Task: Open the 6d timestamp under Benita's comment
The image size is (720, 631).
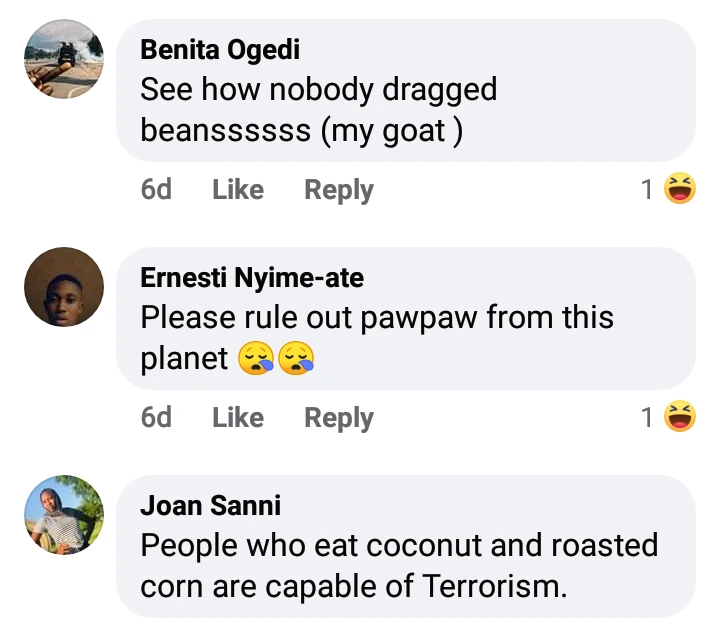Action: pyautogui.click(x=156, y=189)
